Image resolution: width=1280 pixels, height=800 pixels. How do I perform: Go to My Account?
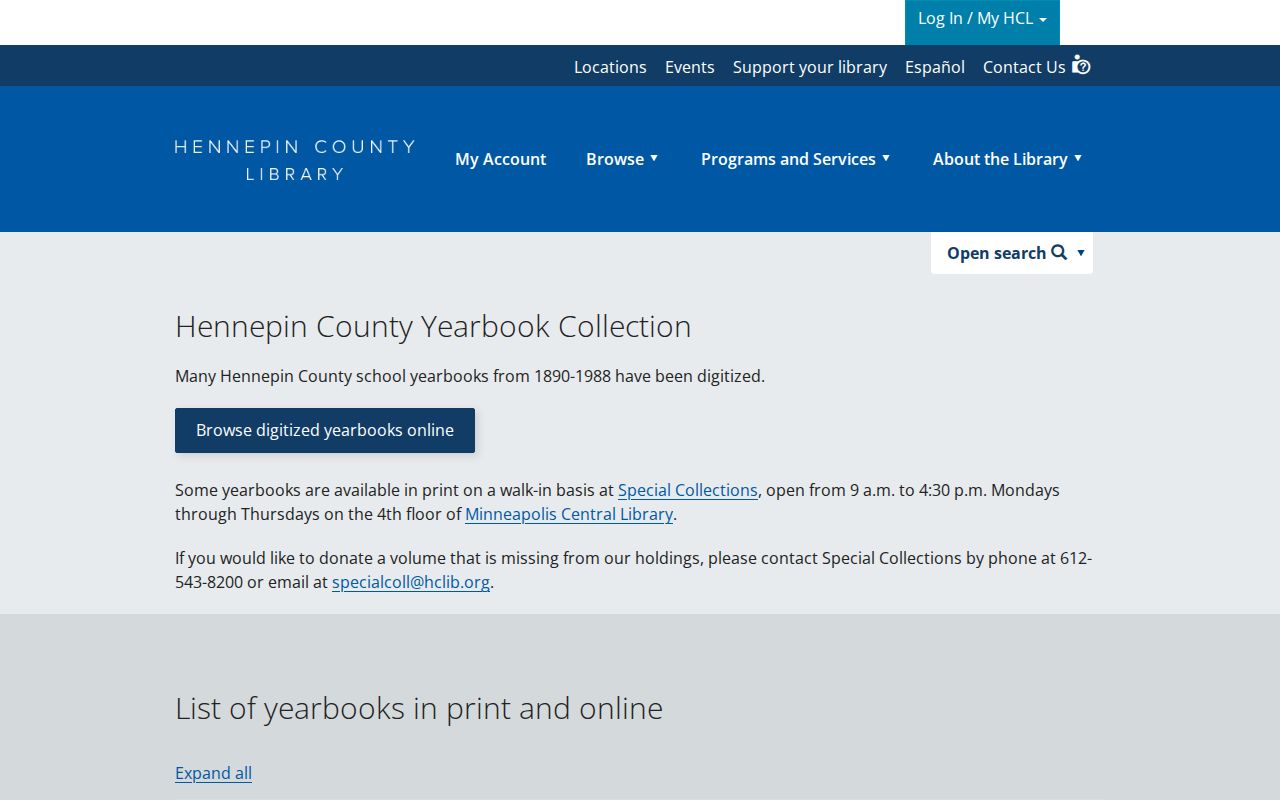coord(500,159)
